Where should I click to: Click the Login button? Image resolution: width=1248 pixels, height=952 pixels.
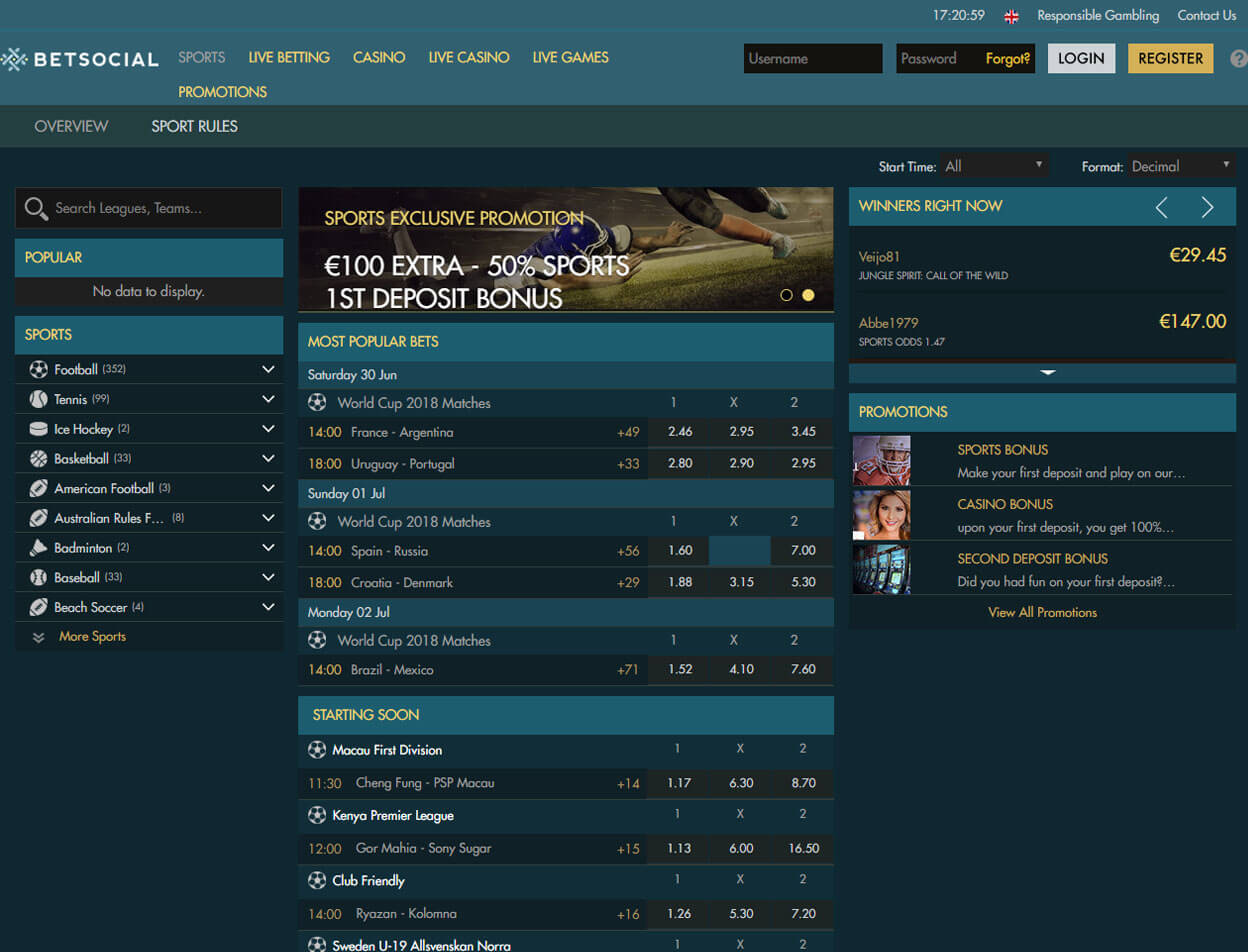coord(1081,58)
